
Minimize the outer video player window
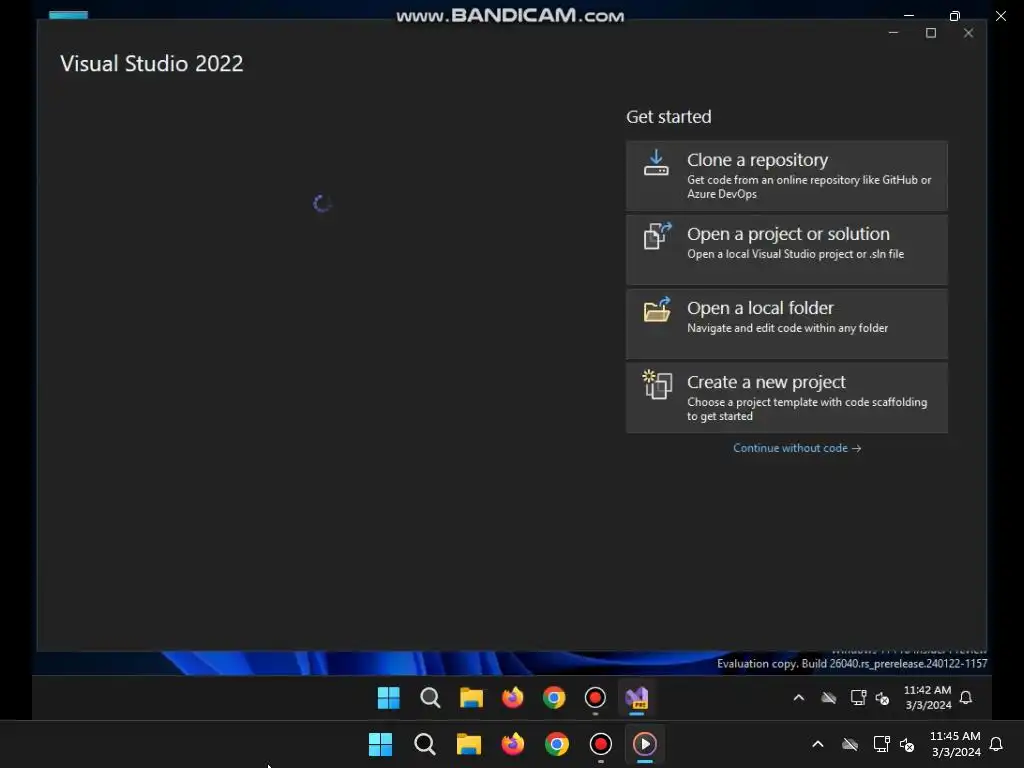coord(908,15)
